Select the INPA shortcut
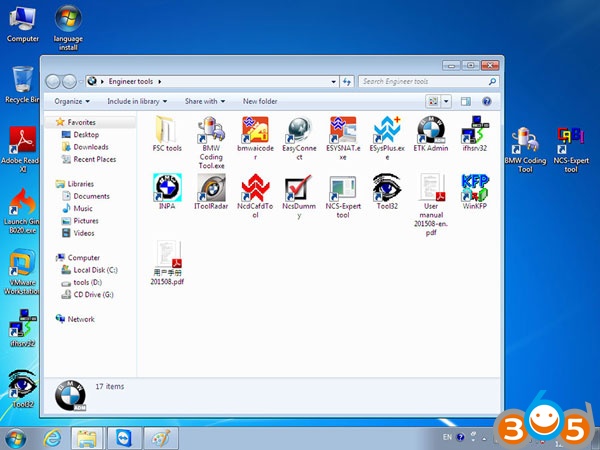This screenshot has width=600, height=450. point(167,191)
